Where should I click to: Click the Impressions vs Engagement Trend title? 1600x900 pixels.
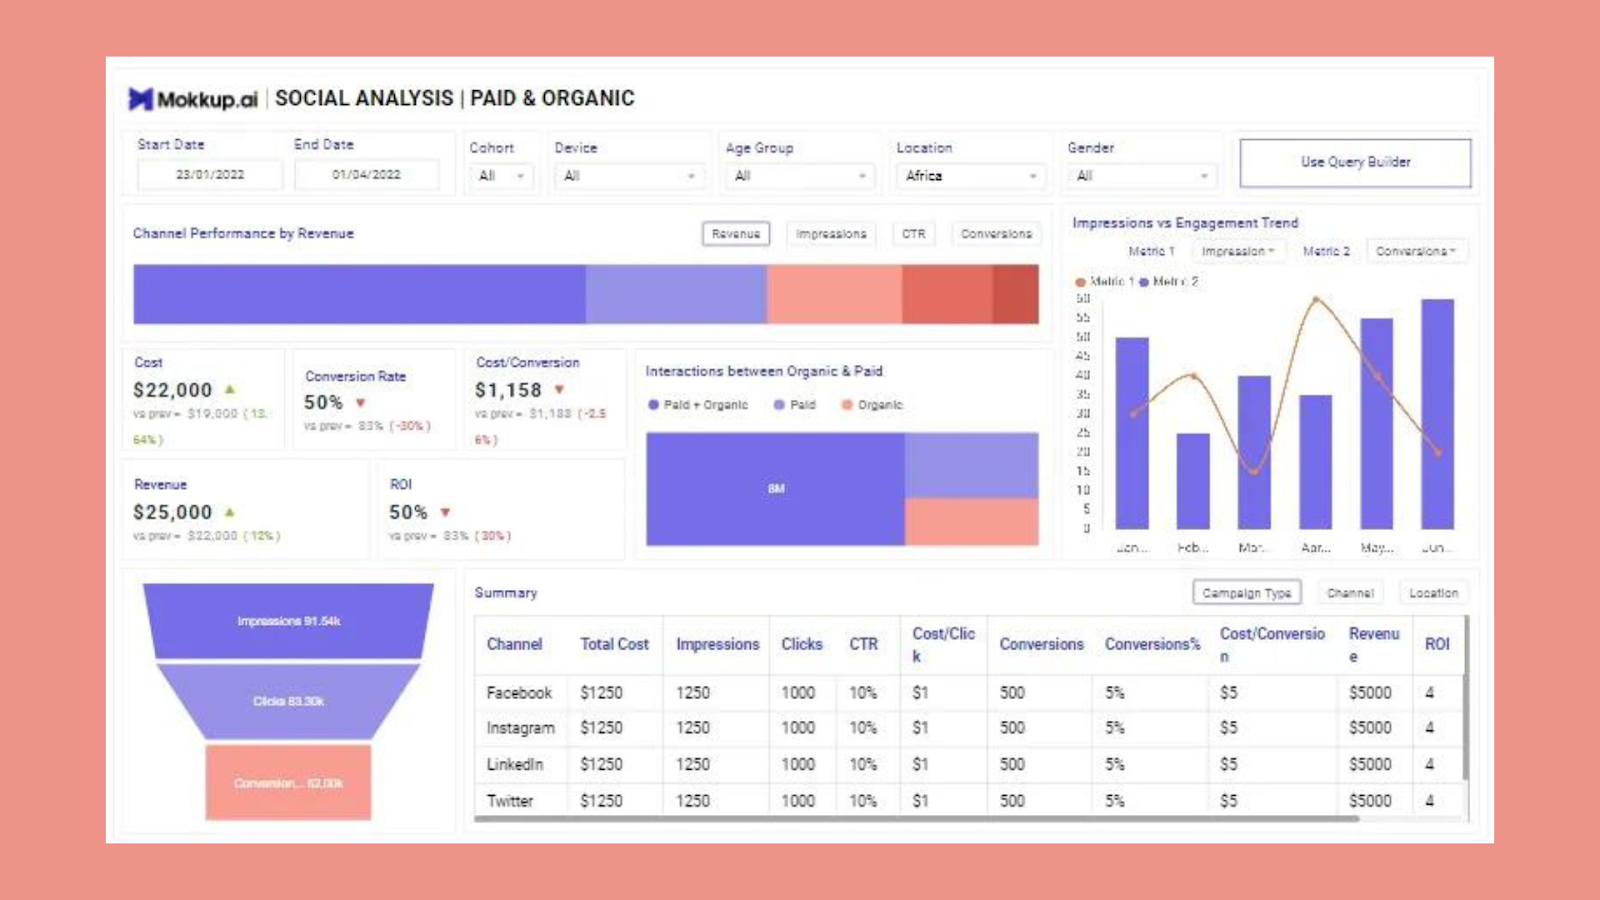[x=1185, y=223]
